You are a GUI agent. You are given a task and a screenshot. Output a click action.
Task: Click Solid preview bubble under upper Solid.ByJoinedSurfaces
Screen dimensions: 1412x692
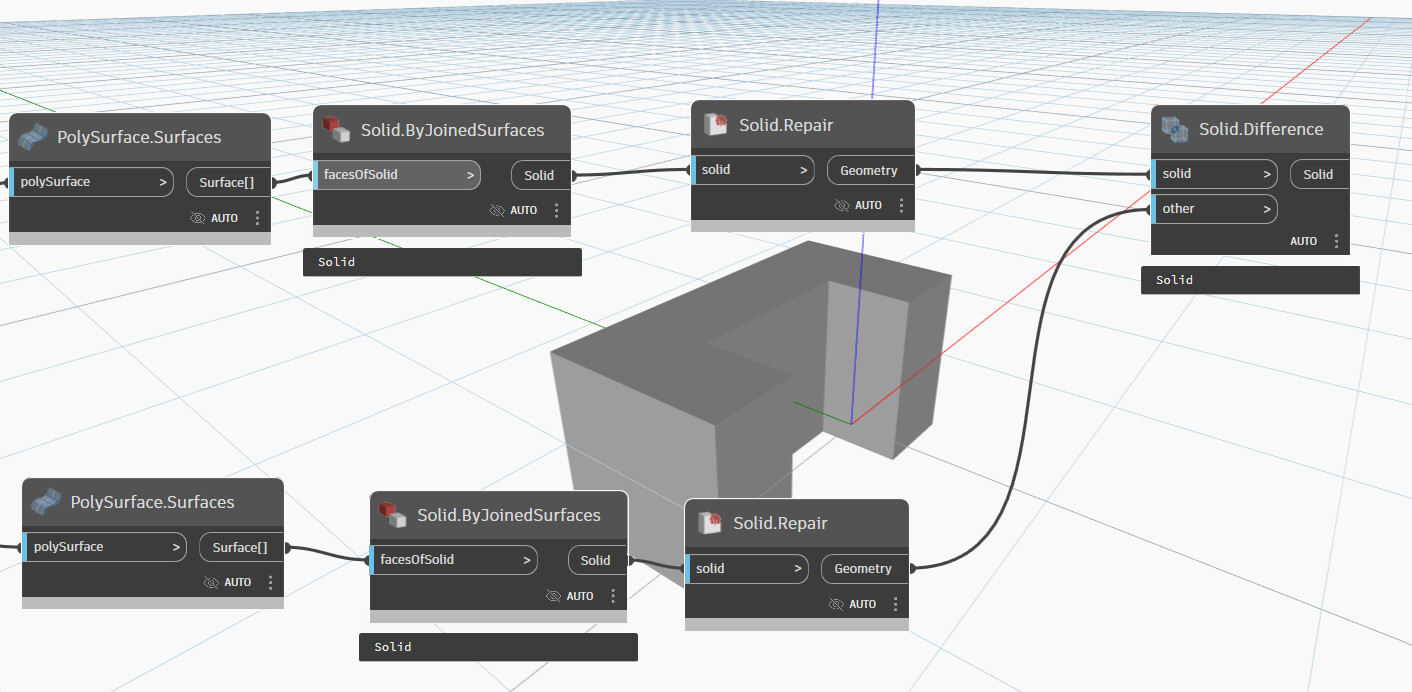442,262
